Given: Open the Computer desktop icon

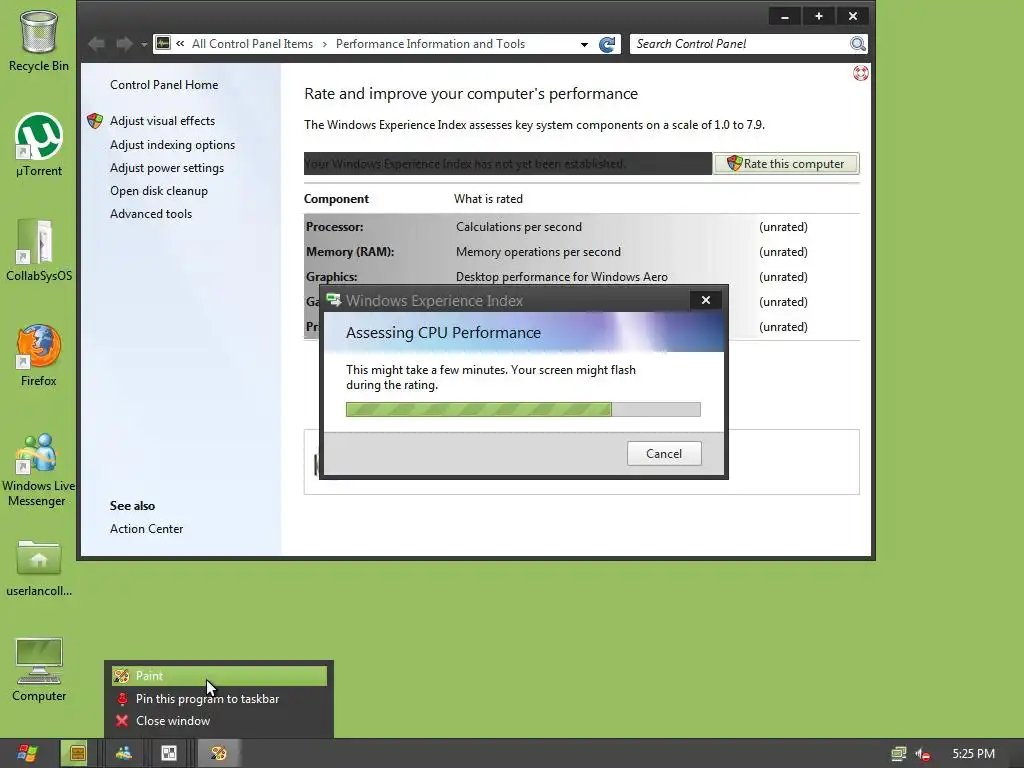Looking at the screenshot, I should click(39, 670).
